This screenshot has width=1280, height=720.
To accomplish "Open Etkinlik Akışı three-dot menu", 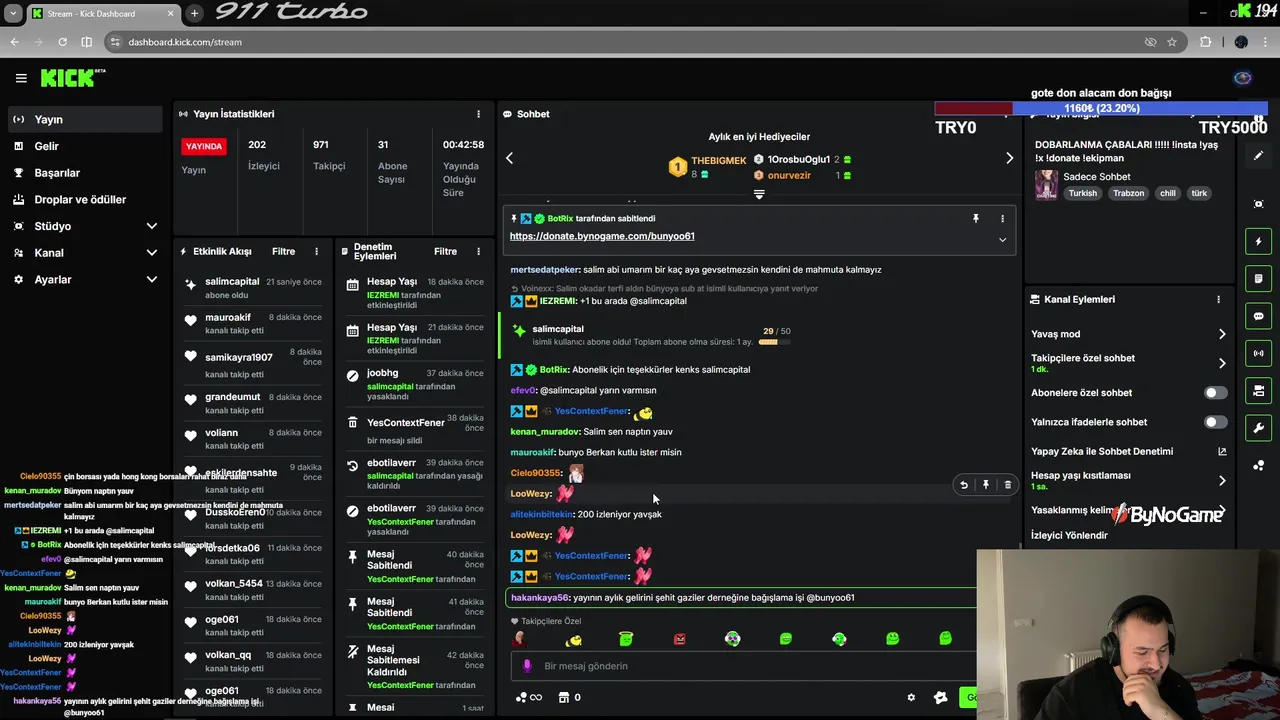I will pos(316,252).
